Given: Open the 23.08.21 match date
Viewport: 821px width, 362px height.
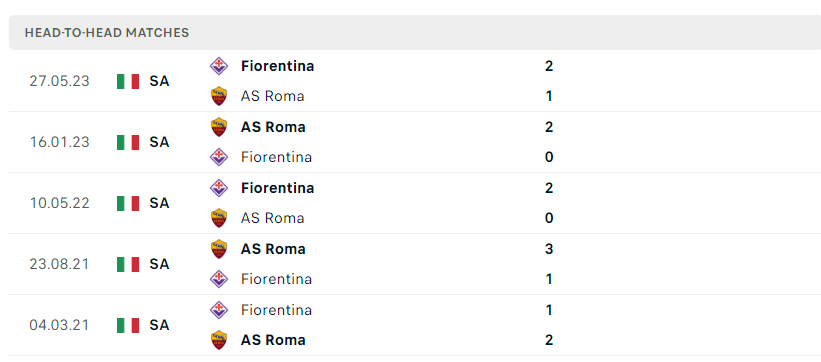Looking at the screenshot, I should 59,264.
